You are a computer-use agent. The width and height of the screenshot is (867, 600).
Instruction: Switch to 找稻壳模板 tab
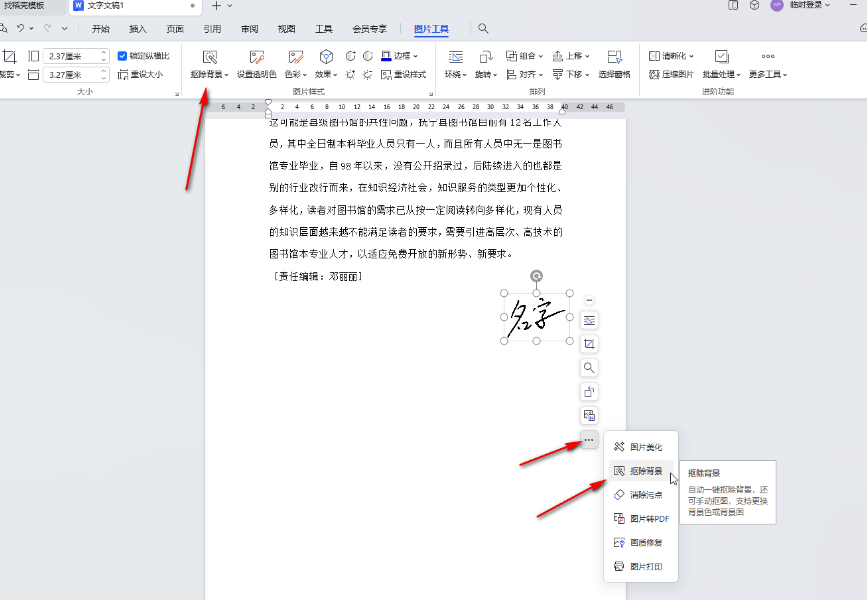point(25,6)
